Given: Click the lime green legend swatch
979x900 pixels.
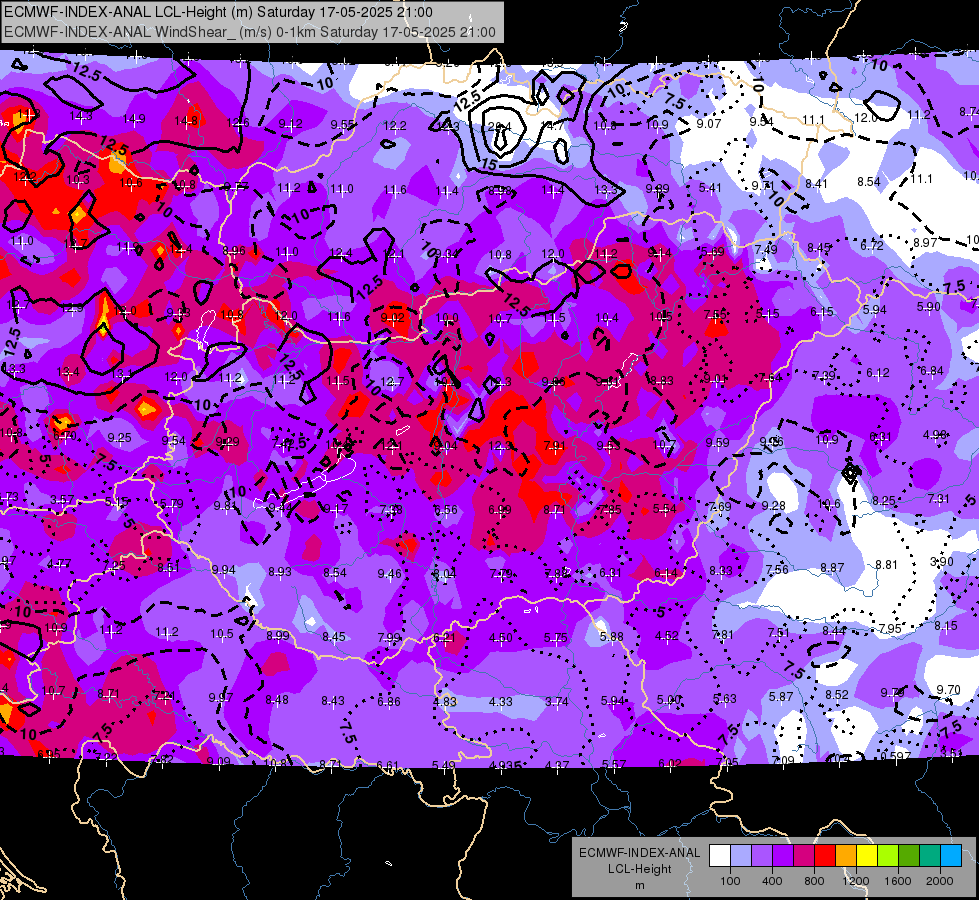Looking at the screenshot, I should pyautogui.click(x=888, y=856).
